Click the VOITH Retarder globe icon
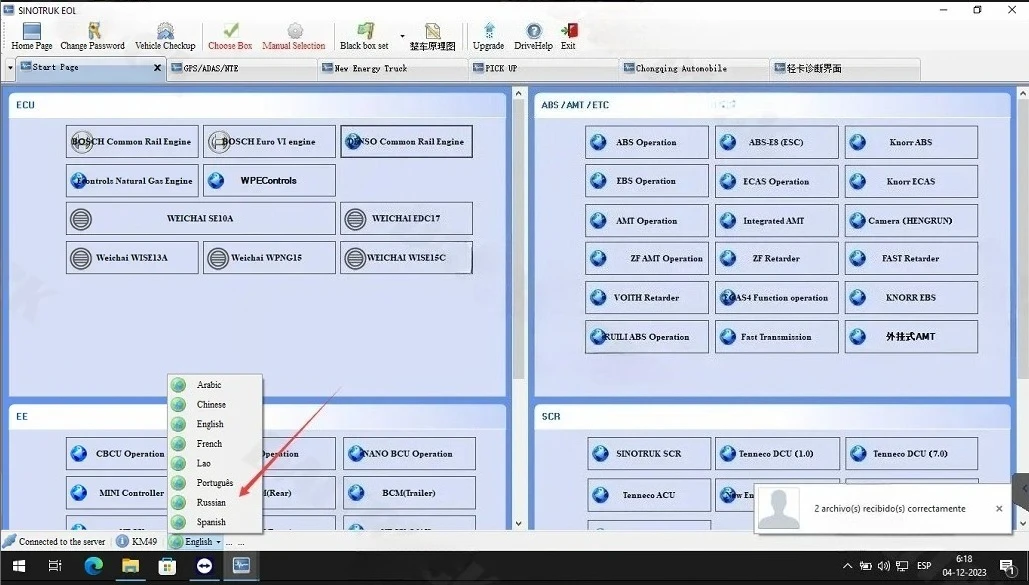The image size is (1029, 585). click(x=598, y=297)
